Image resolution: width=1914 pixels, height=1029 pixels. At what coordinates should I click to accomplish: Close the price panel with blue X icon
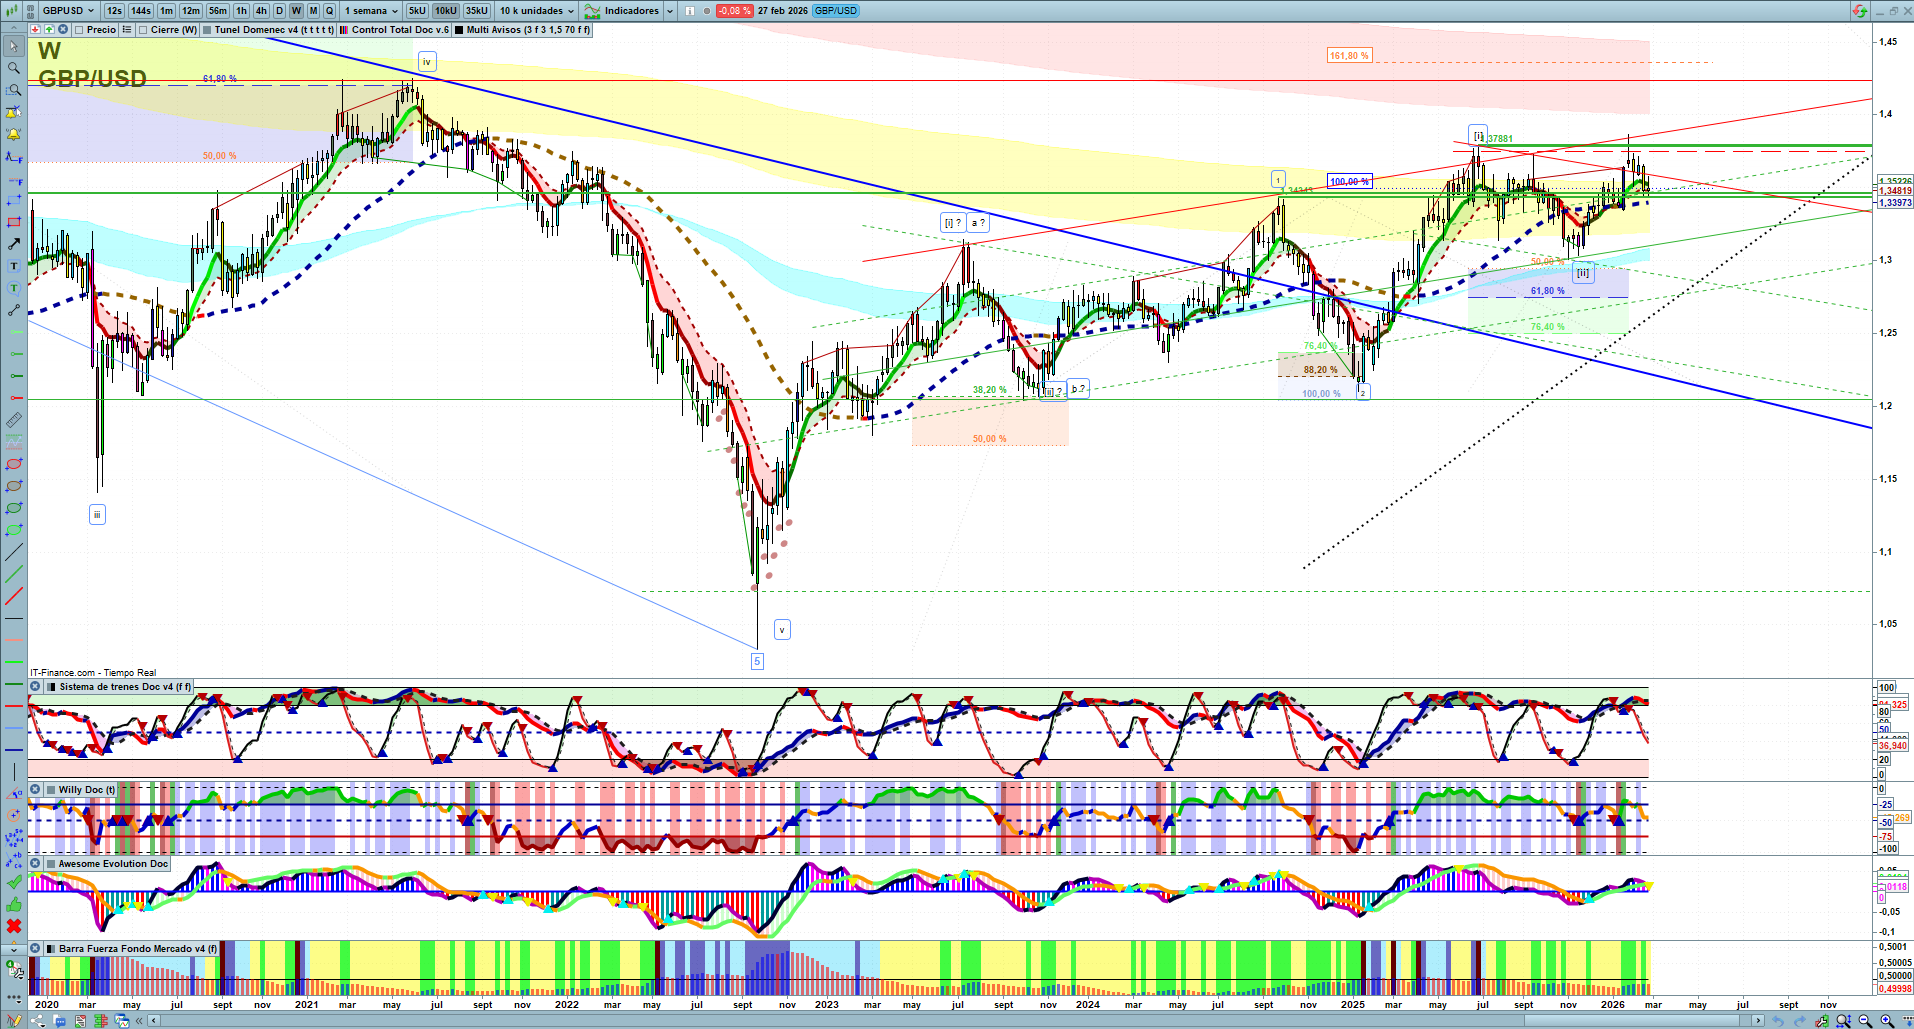[62, 30]
